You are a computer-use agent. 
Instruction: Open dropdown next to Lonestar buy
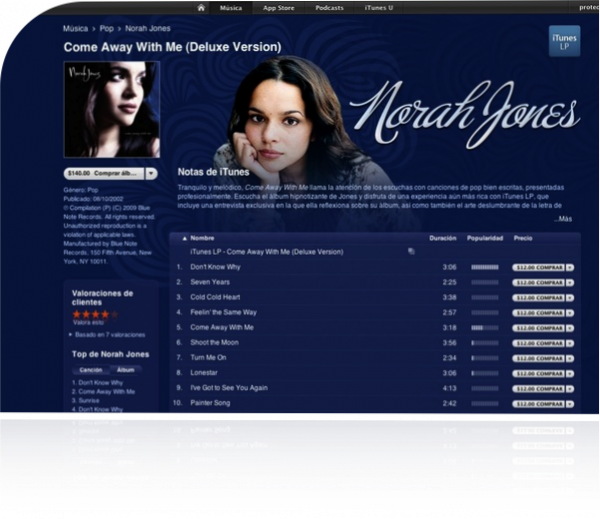(570, 374)
